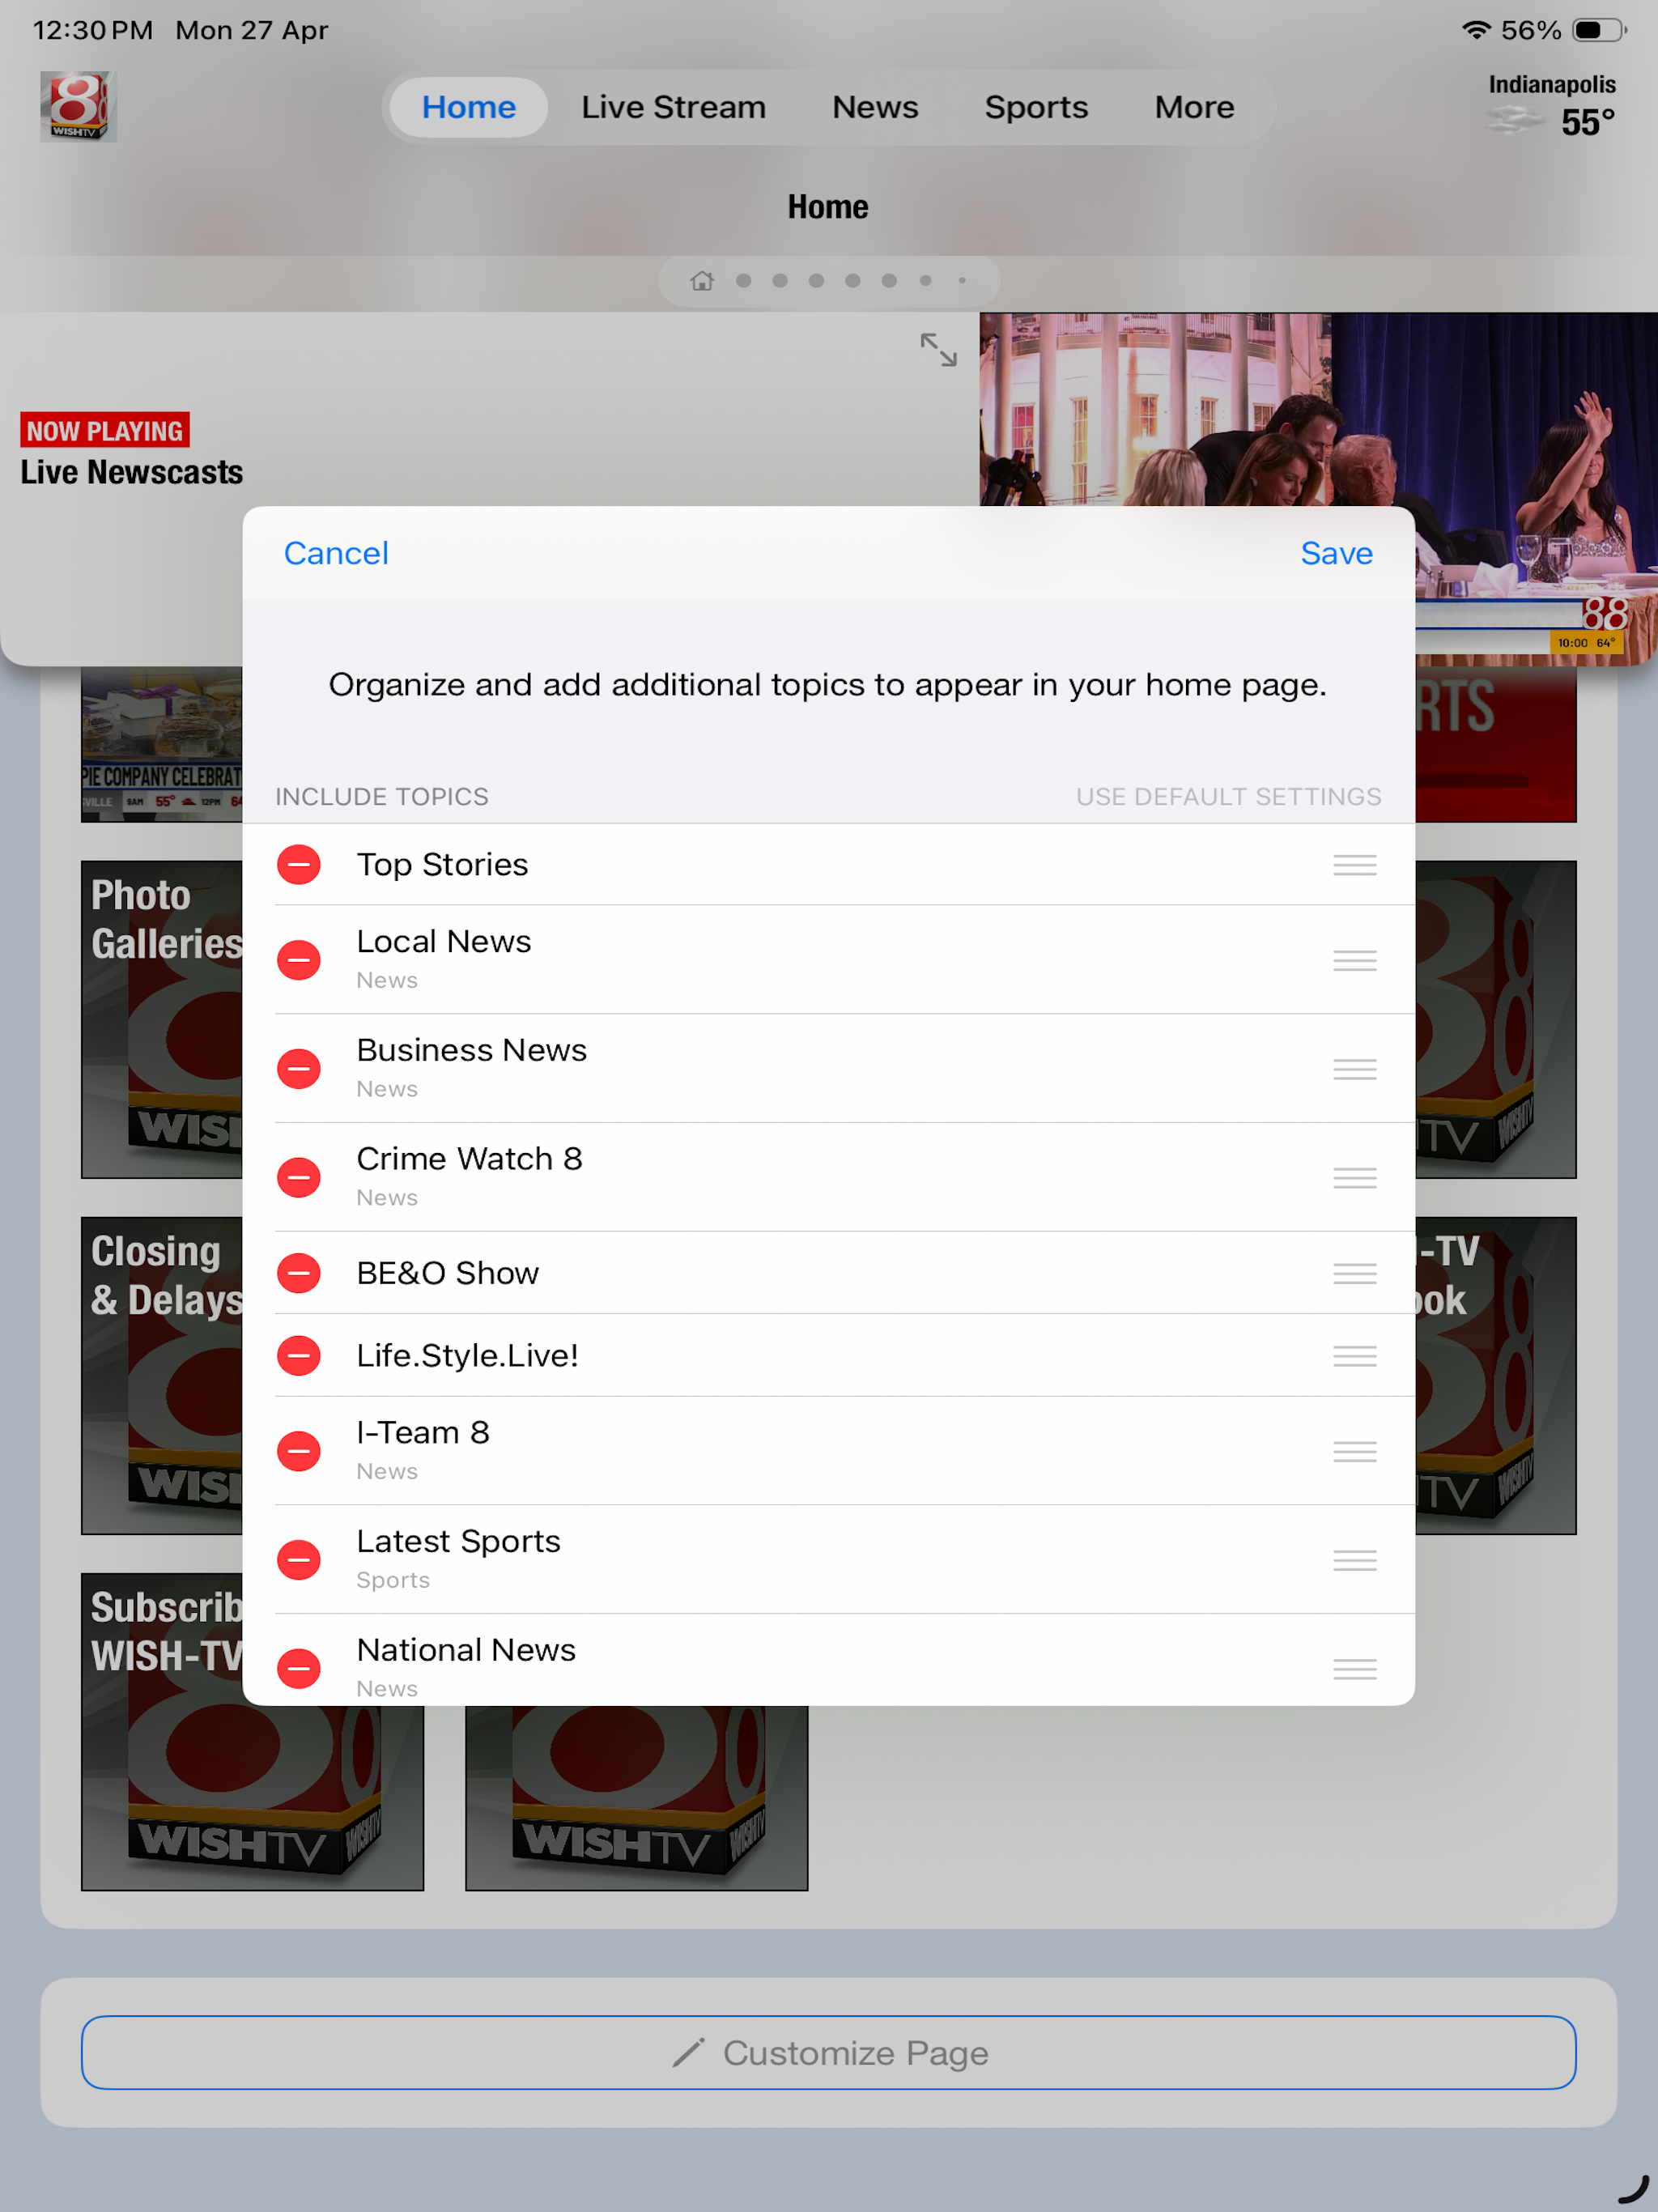The height and width of the screenshot is (2212, 1658).
Task: Tap the page indicator dots below Home
Action: 828,281
